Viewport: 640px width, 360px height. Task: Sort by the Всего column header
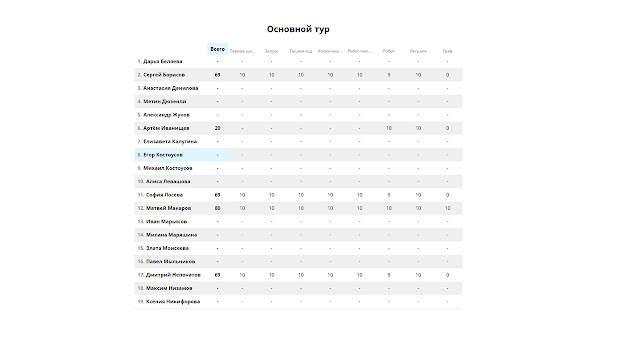217,49
